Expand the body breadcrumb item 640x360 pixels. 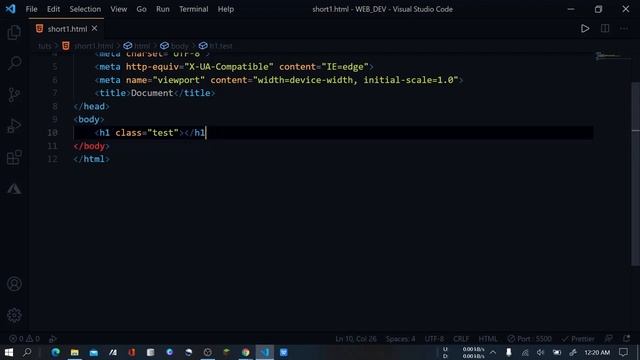tap(175, 46)
